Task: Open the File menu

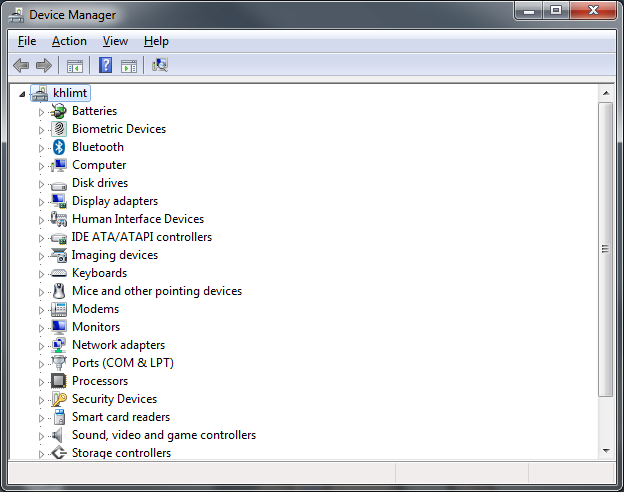Action: pos(27,41)
